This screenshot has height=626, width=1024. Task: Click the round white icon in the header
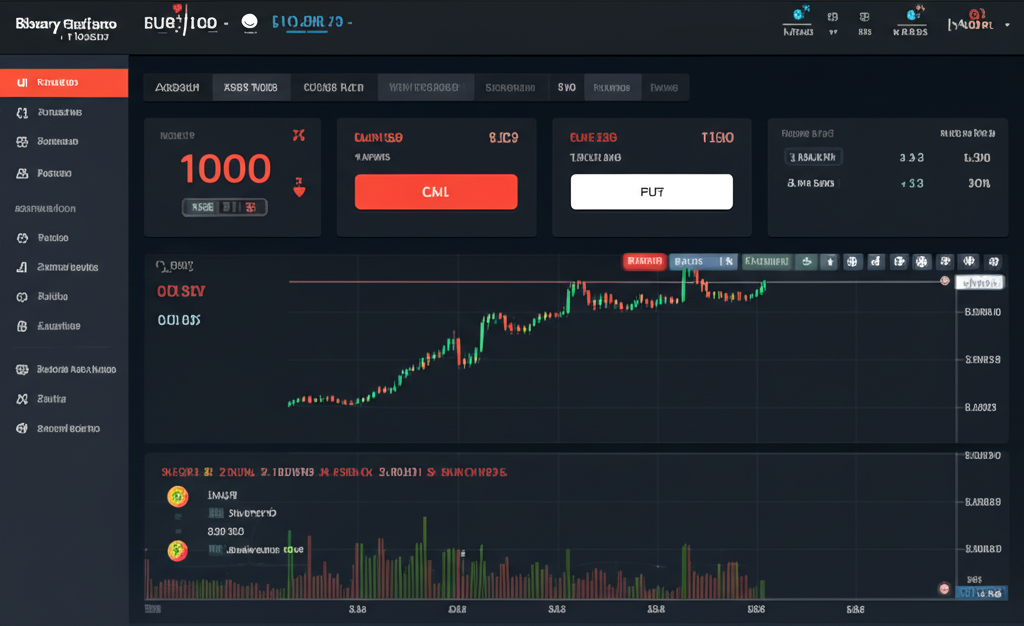pyautogui.click(x=250, y=22)
